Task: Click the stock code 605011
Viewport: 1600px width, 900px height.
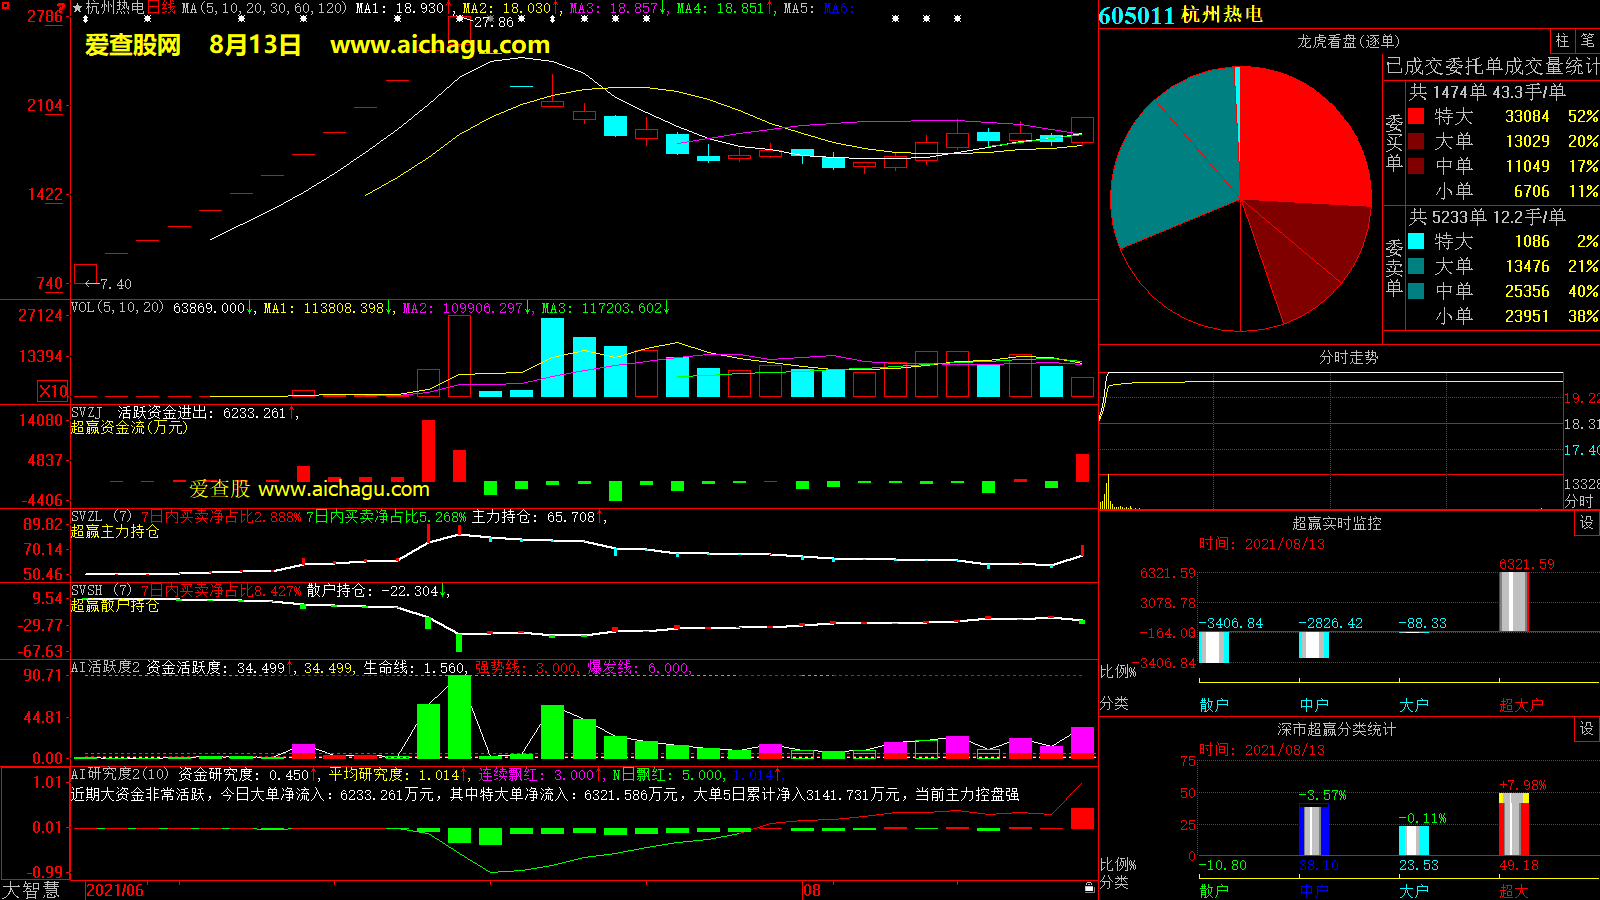Action: tap(1136, 15)
